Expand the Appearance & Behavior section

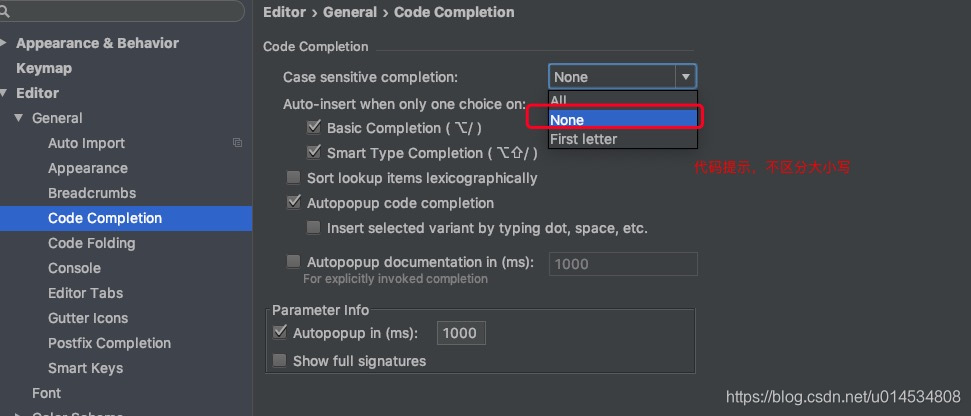pos(5,43)
